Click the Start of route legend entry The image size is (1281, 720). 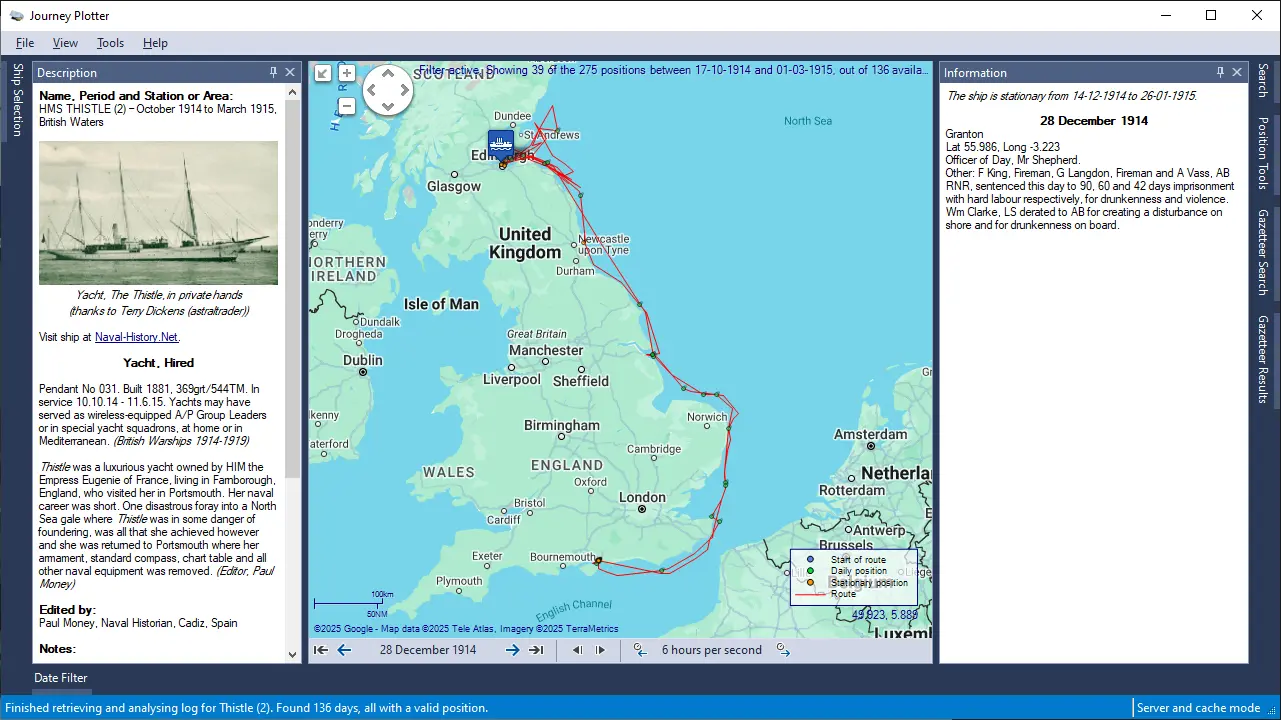point(858,559)
